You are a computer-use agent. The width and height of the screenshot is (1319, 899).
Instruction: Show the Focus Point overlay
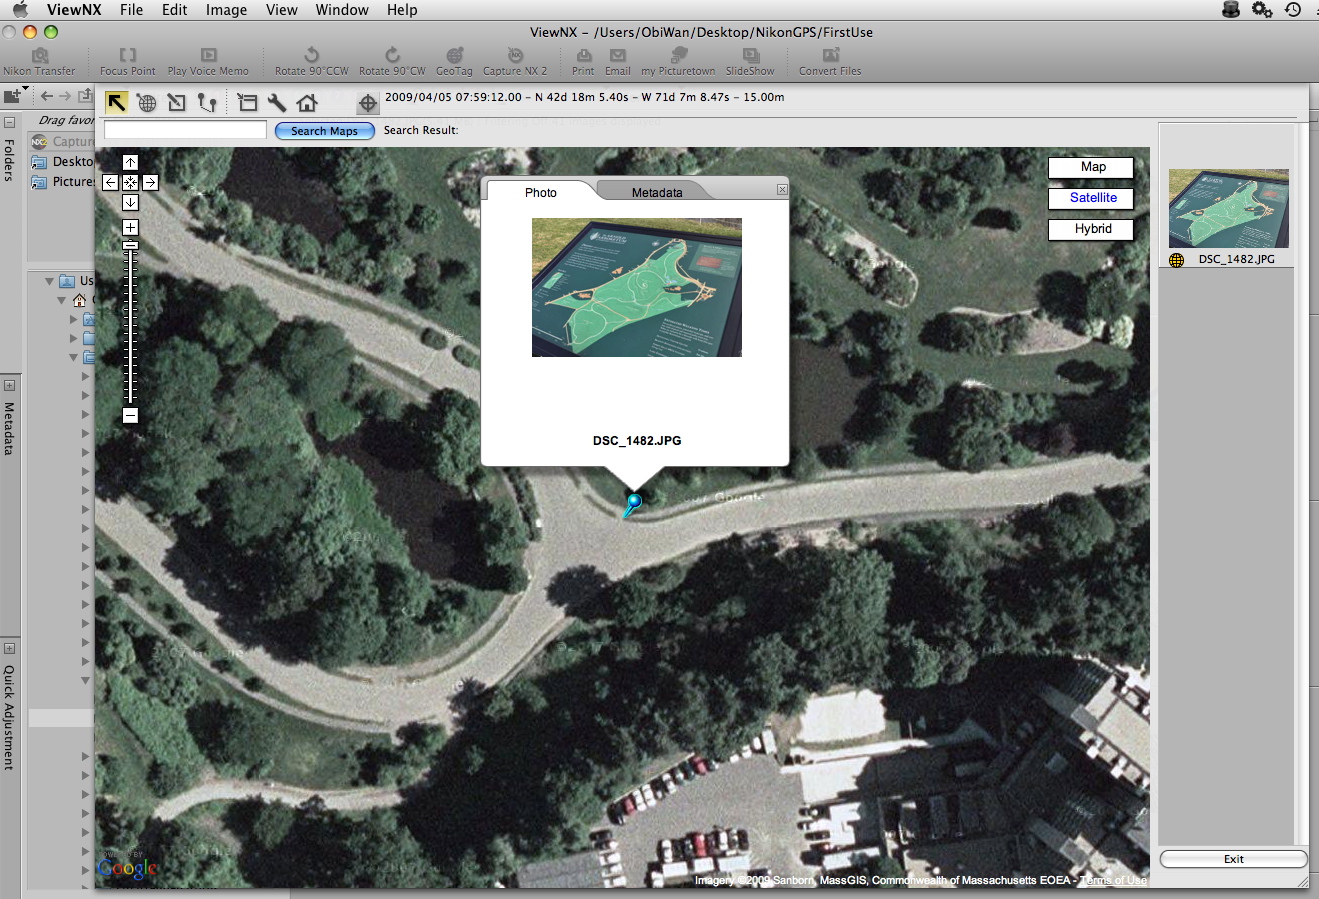[x=128, y=62]
